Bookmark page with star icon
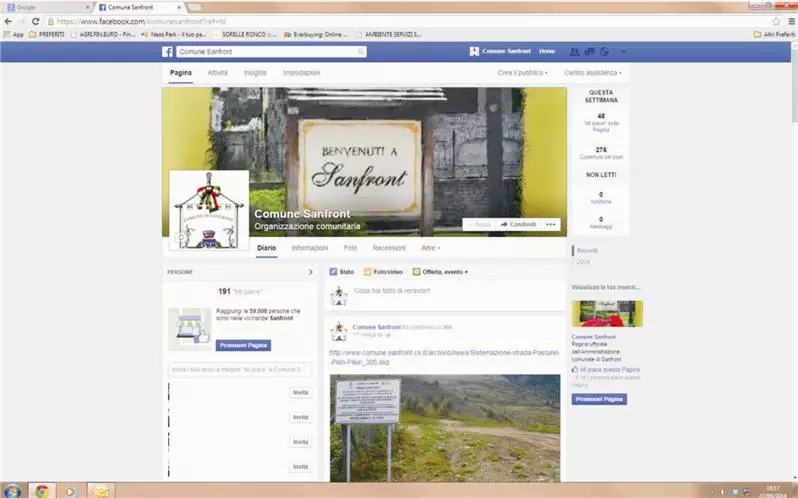This screenshot has height=498, width=798. point(776,20)
